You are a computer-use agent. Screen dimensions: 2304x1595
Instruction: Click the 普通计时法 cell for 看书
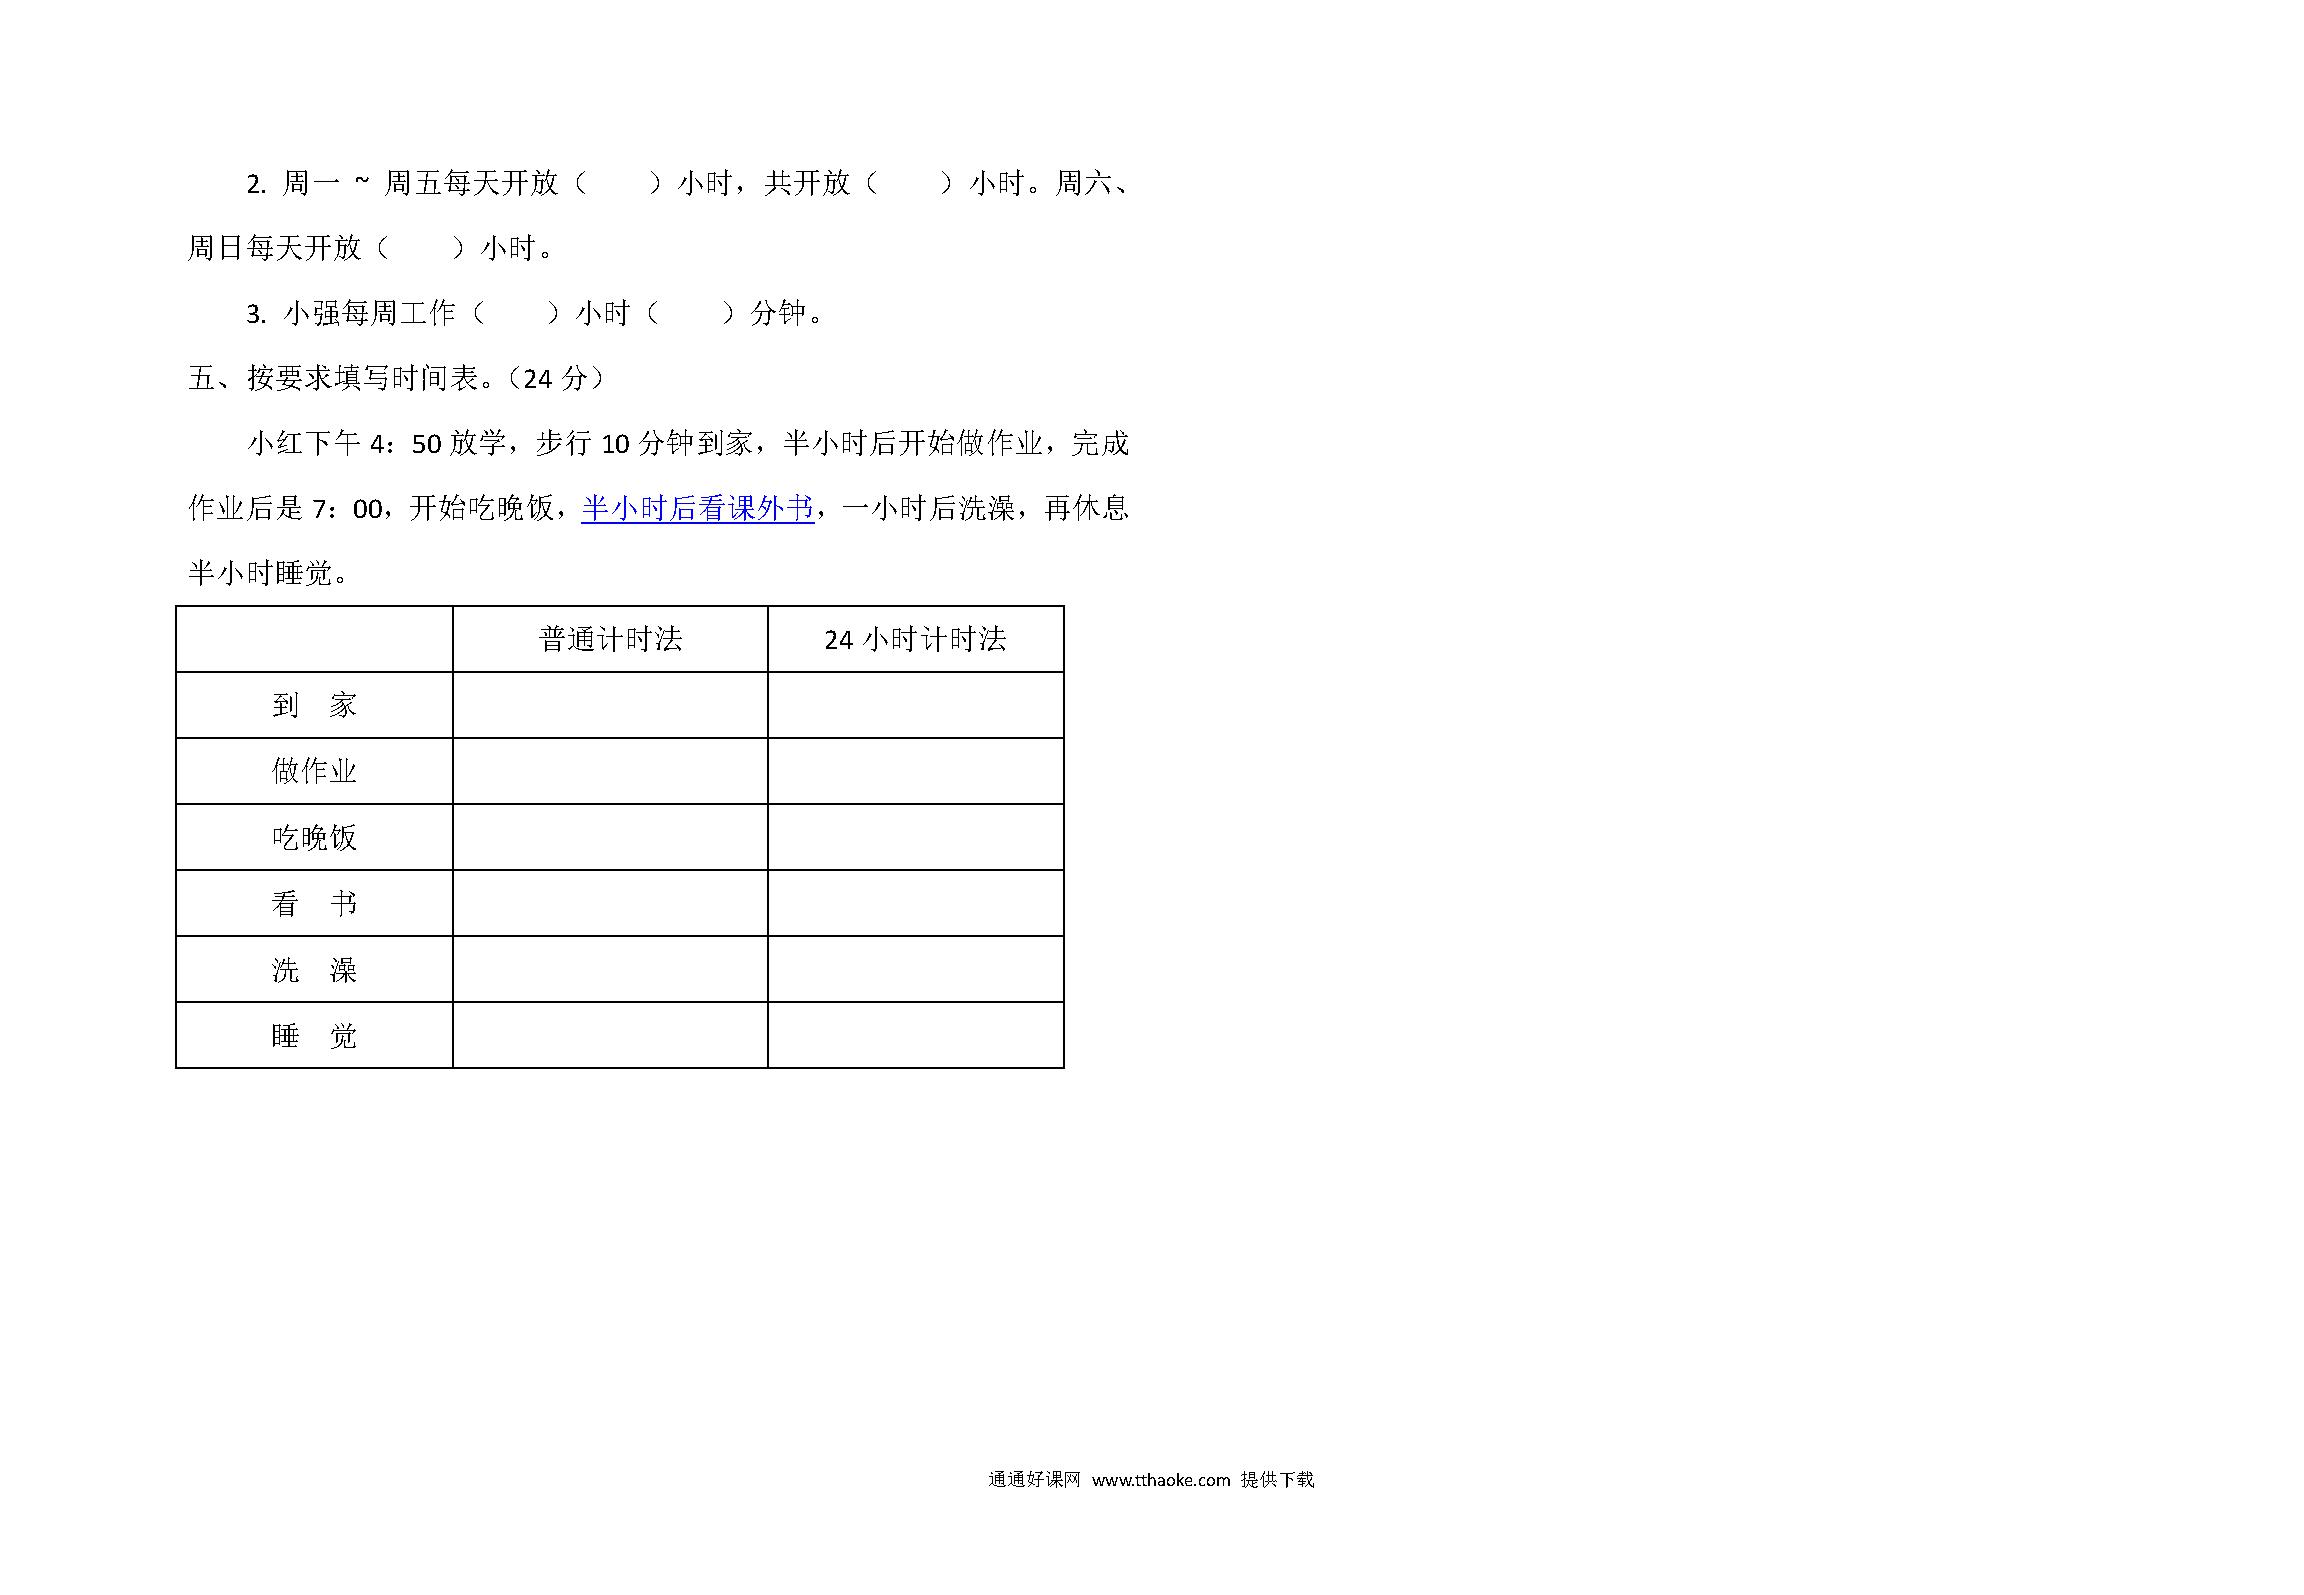(610, 903)
